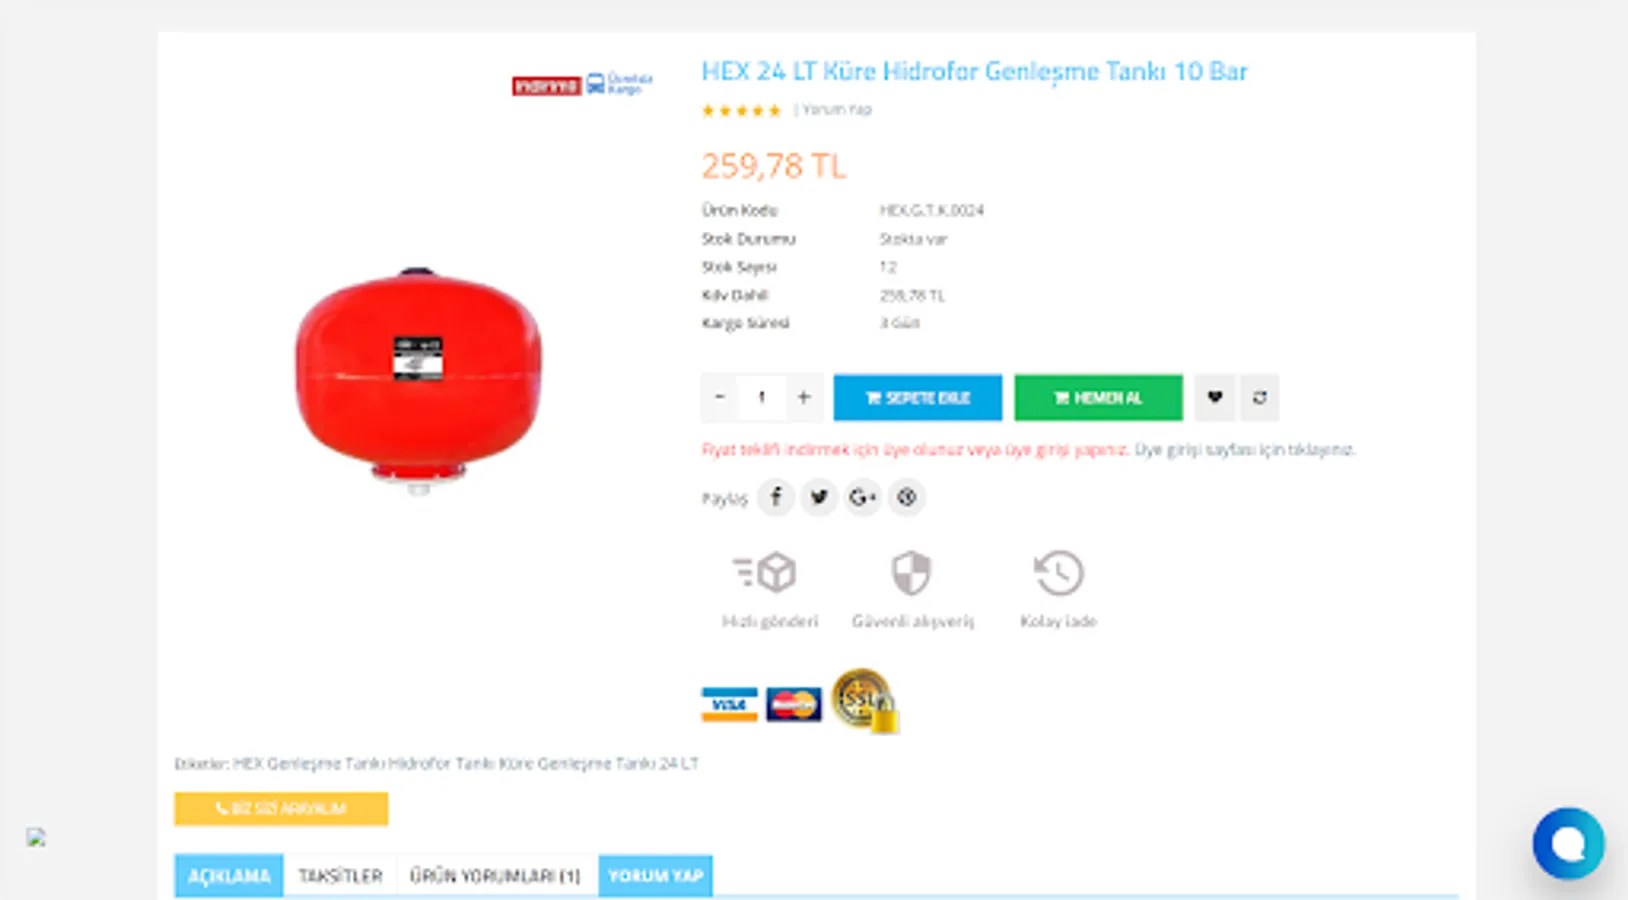Click the Biz Sizi Arayalım button

281,808
